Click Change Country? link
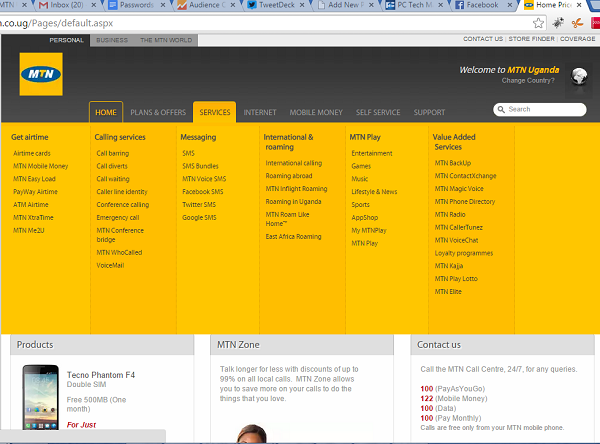The height and width of the screenshot is (444, 600). click(x=528, y=80)
